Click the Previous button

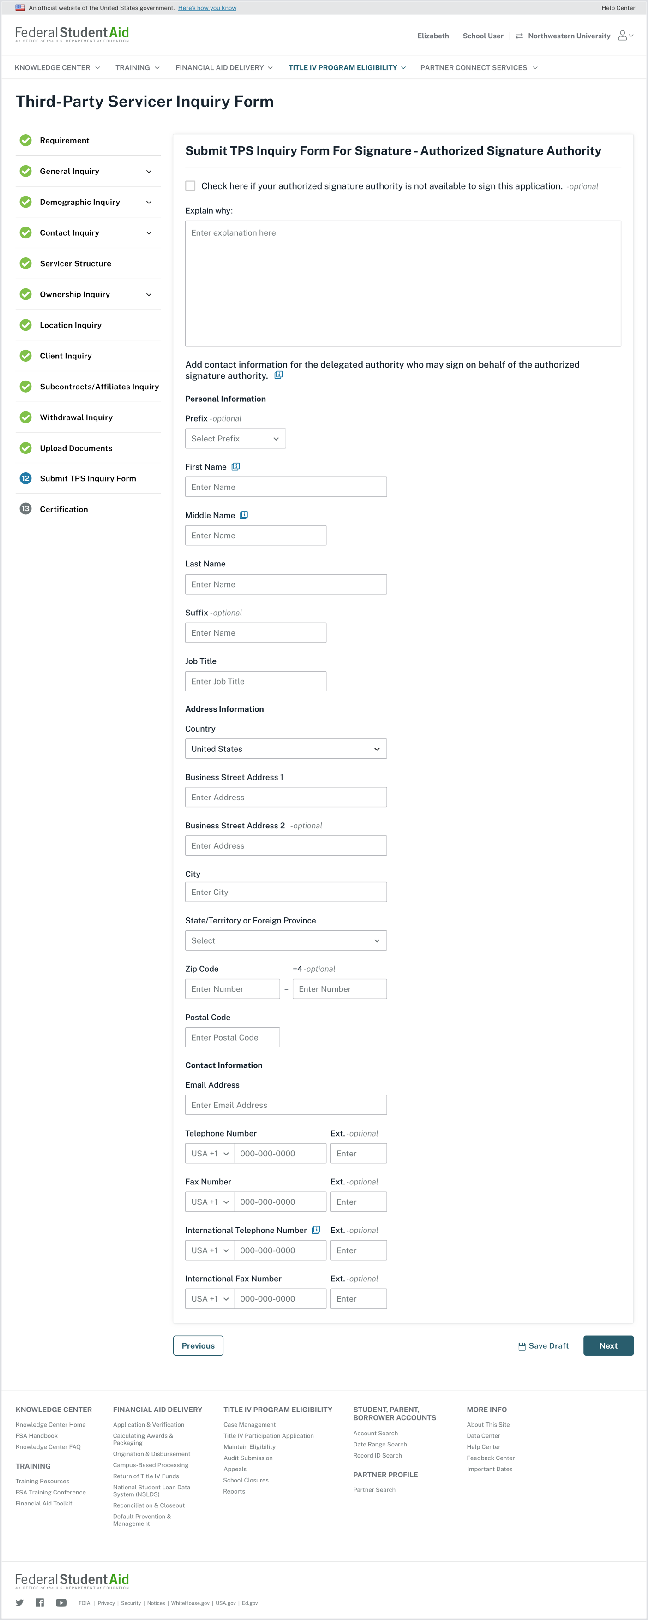pos(198,1346)
